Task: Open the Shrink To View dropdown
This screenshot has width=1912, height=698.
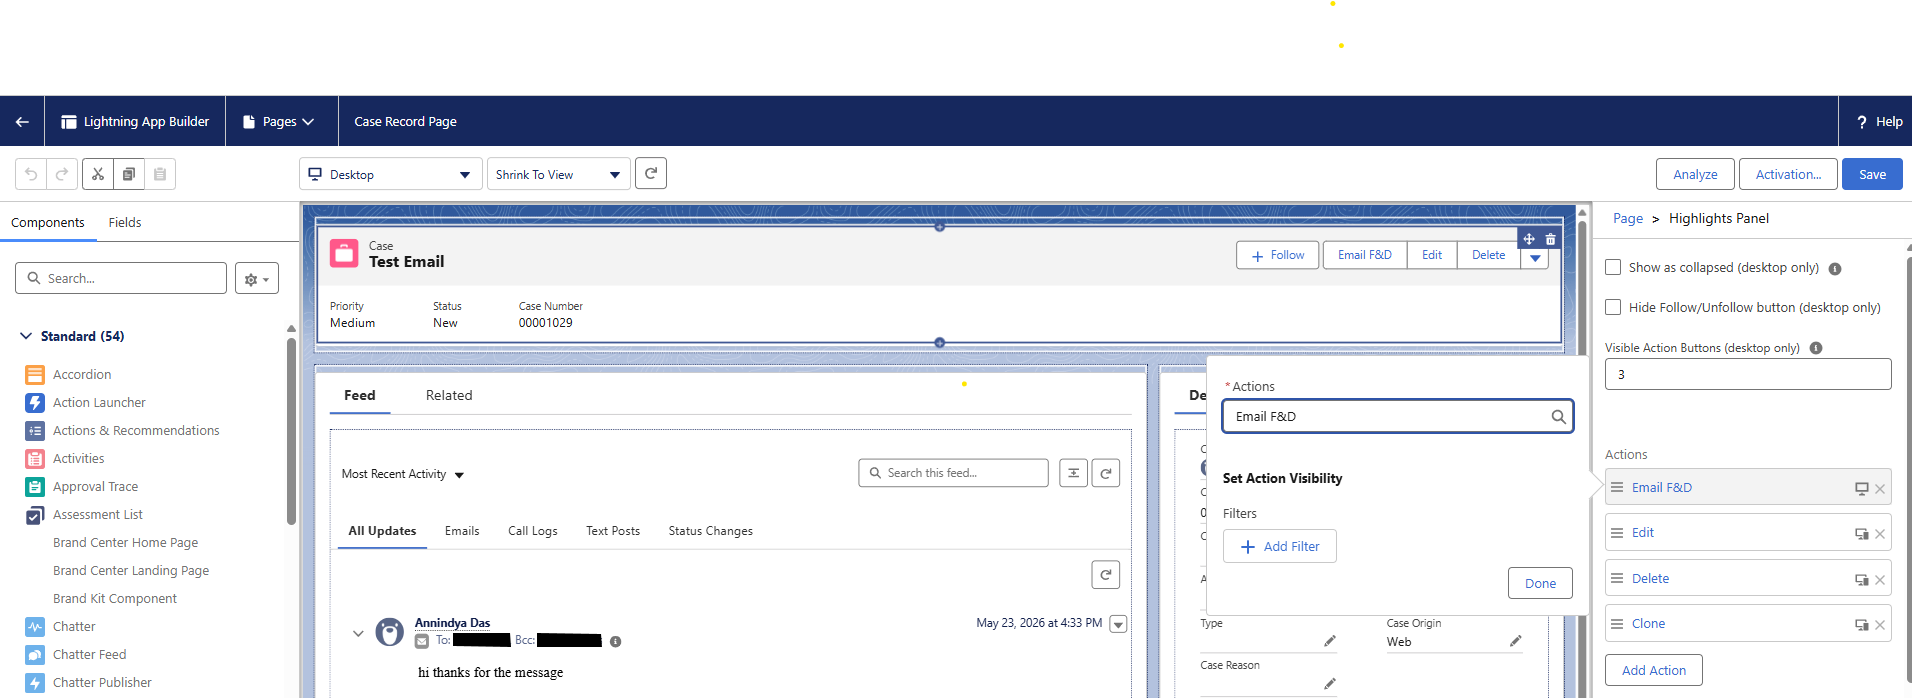Action: pyautogui.click(x=559, y=174)
